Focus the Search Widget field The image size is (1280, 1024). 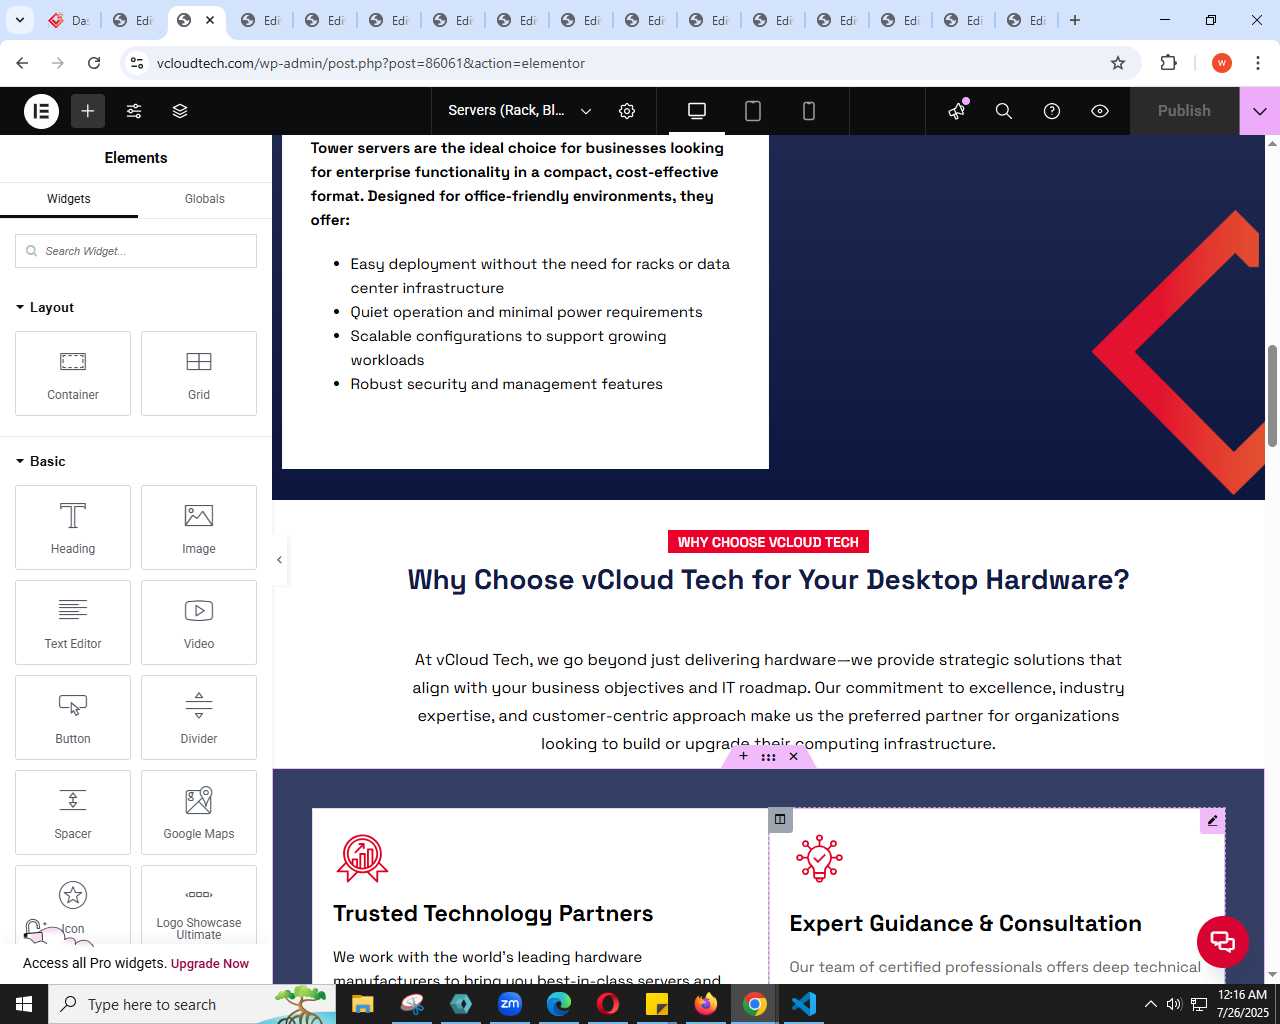[x=136, y=251]
